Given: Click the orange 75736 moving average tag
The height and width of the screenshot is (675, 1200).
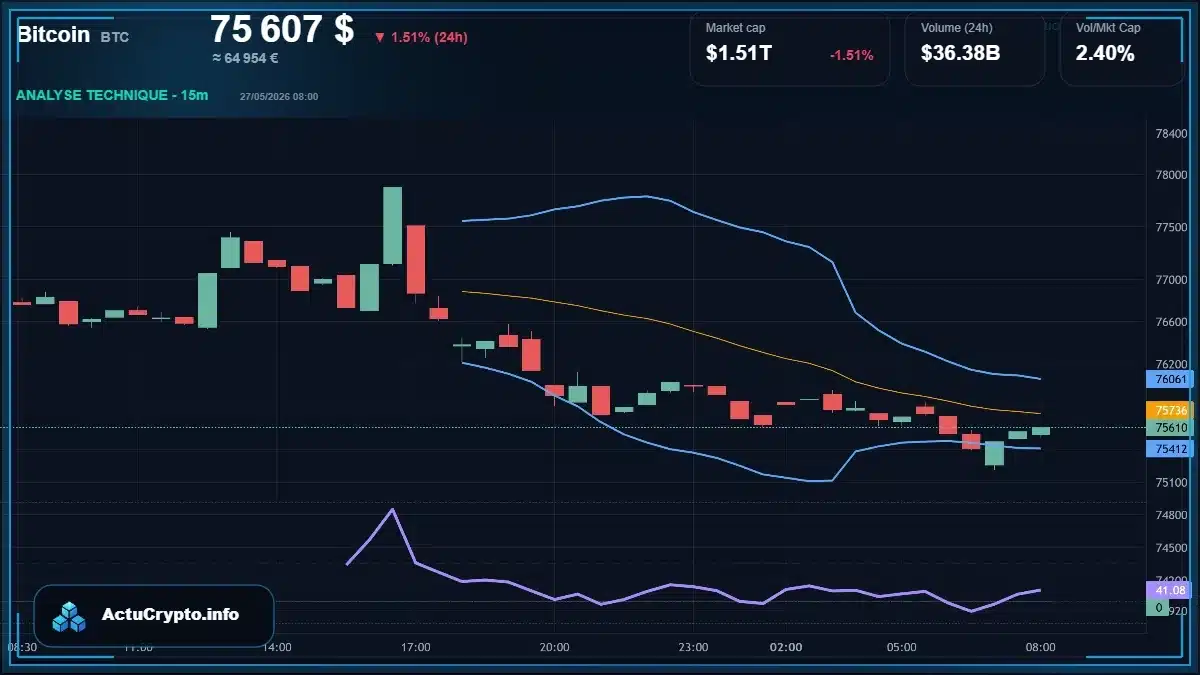Looking at the screenshot, I should (1170, 410).
